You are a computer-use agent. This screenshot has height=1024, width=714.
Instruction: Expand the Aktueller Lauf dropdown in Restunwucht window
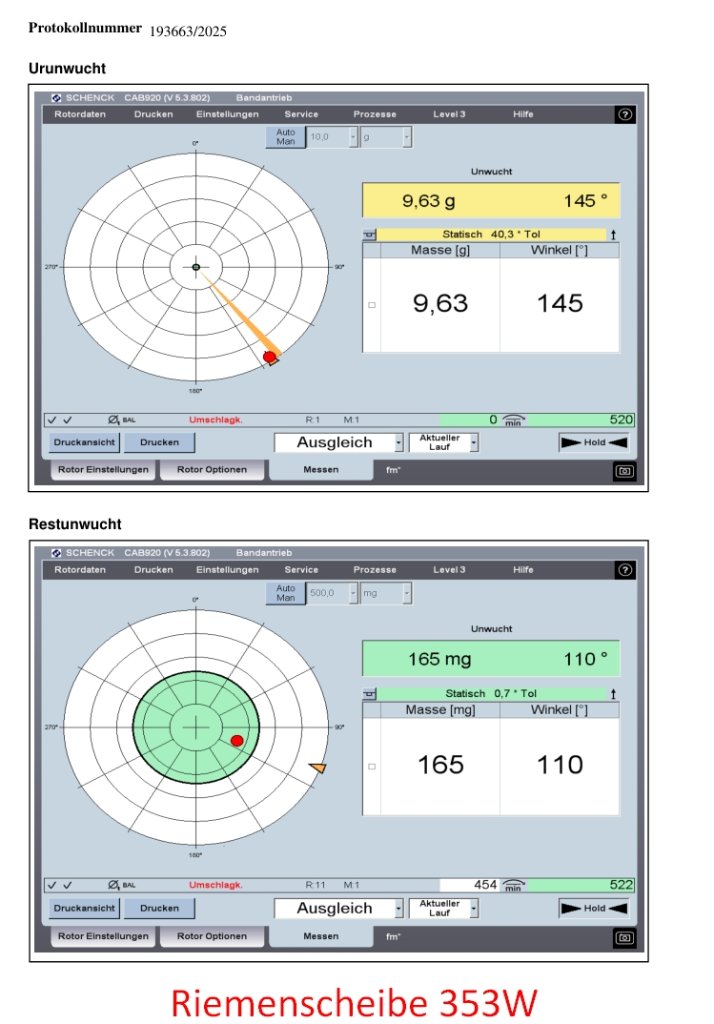pos(474,908)
